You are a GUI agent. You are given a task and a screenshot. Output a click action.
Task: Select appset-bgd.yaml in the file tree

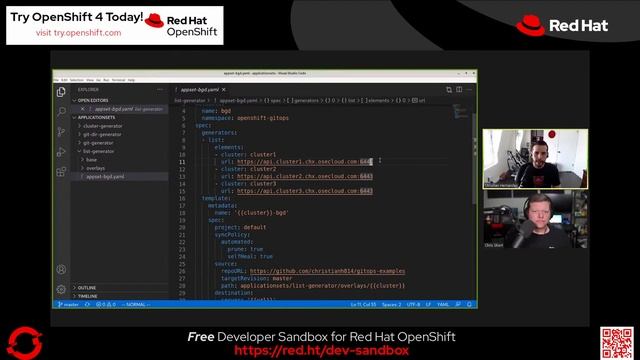(x=120, y=177)
